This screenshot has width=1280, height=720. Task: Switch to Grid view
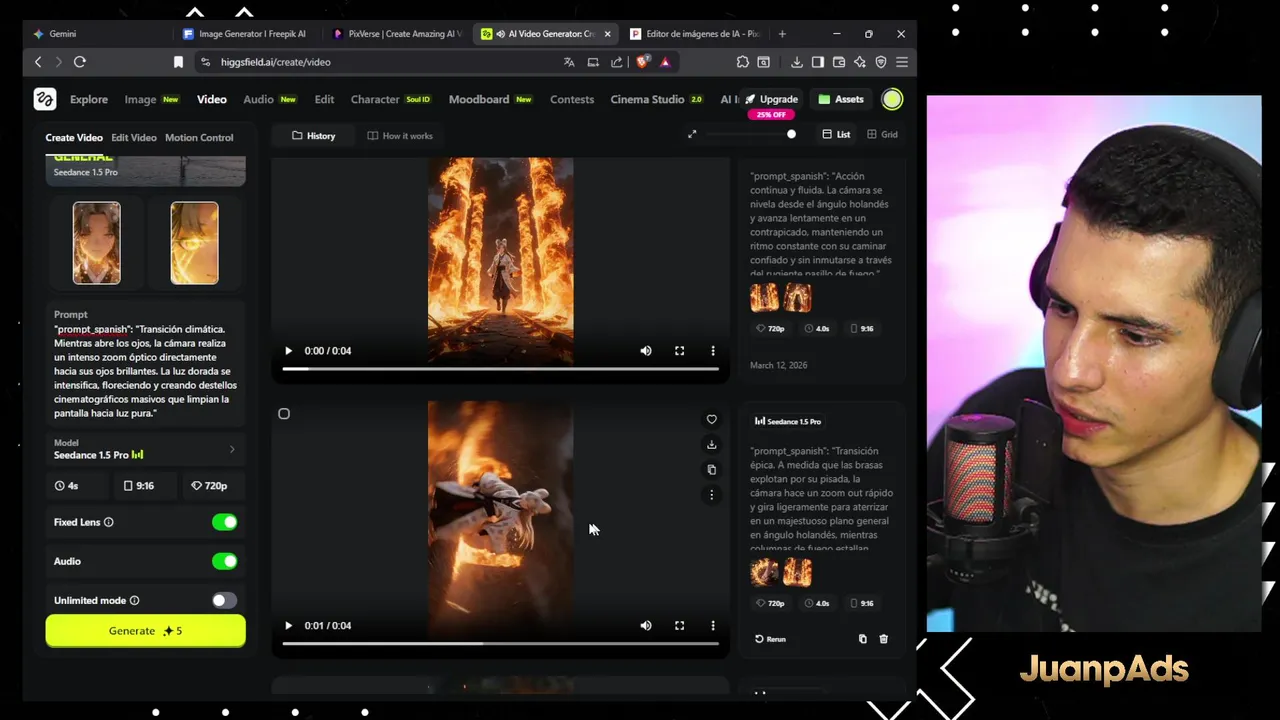tap(882, 134)
